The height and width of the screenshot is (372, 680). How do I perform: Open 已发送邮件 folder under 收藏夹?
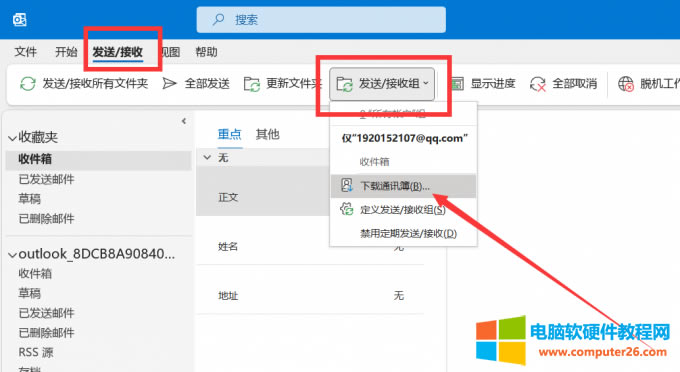[46, 179]
